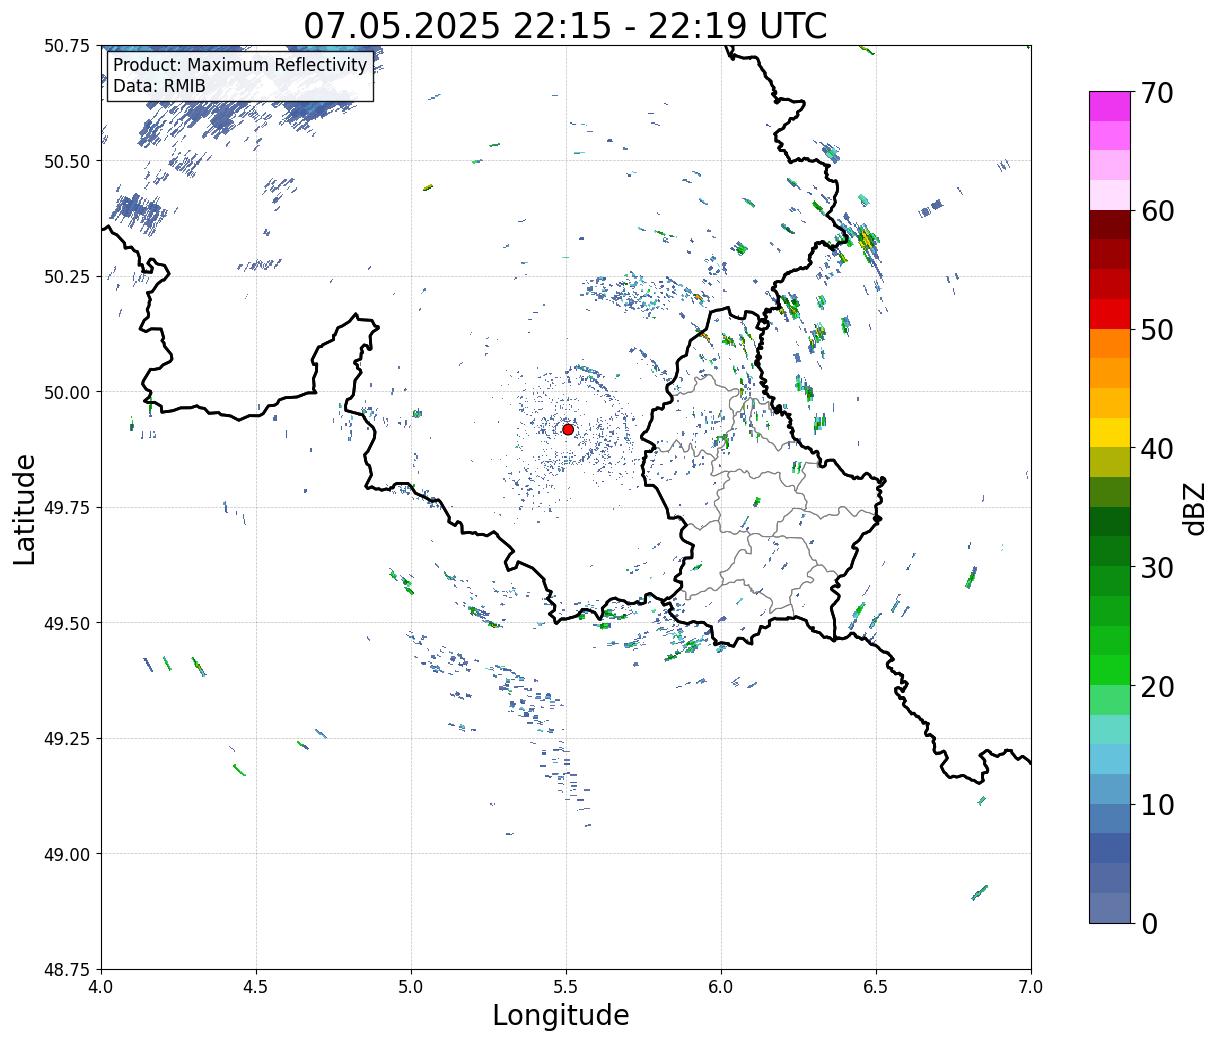
Task: Click the latitude tick label 49.50
Action: point(67,623)
